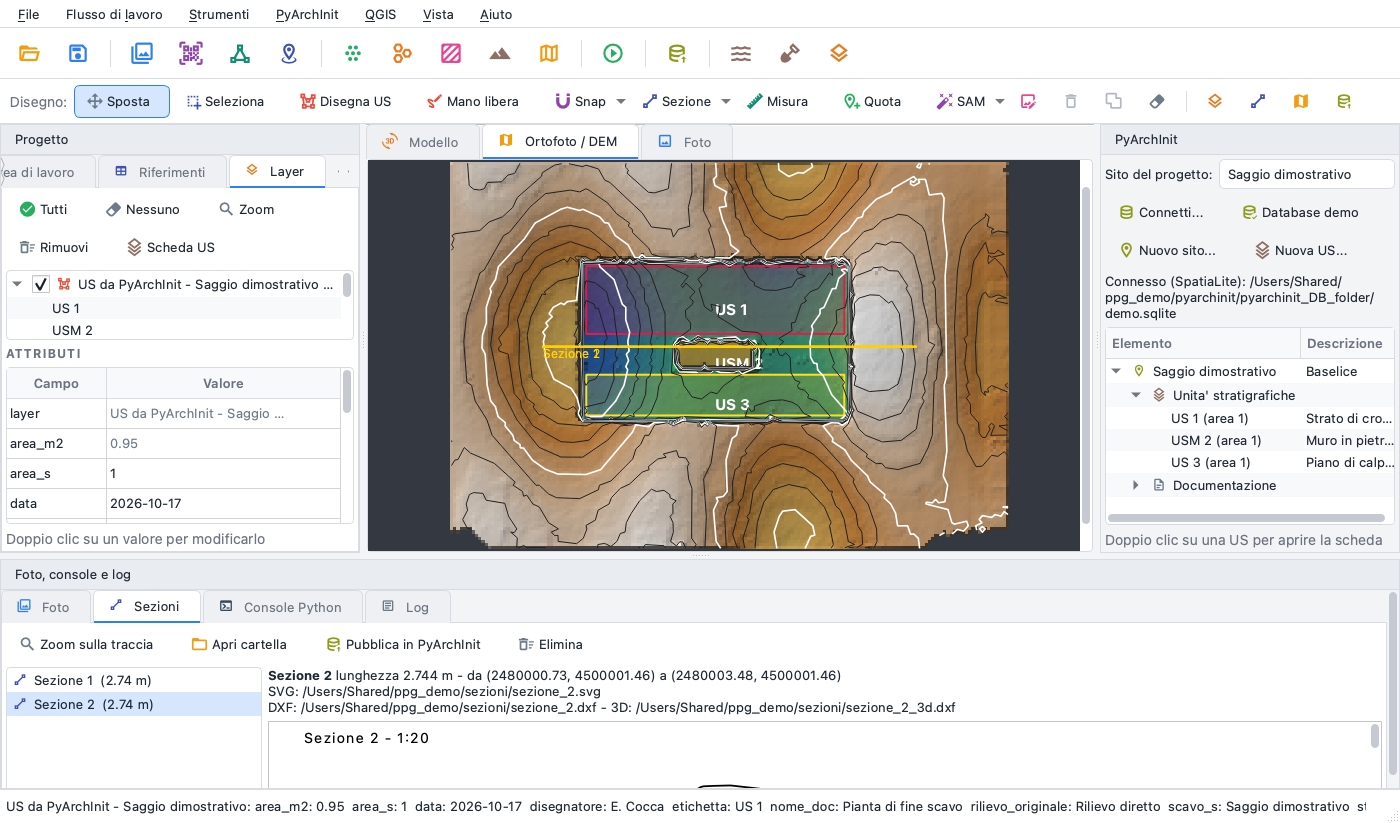Click the orange connected circles icon
Viewport: 1400px width, 823px height.
pos(402,54)
